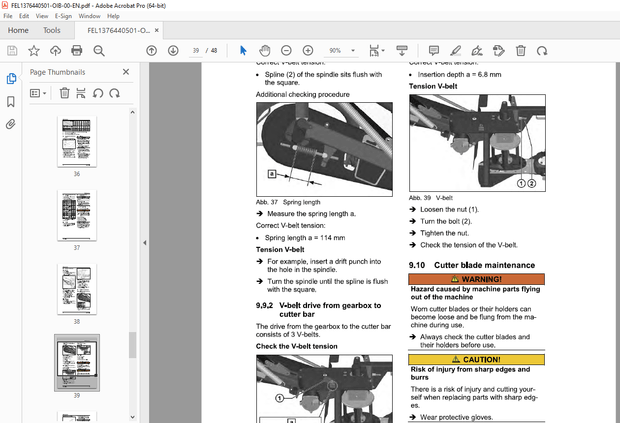Click the scrolling mode keyboard icon
This screenshot has width=620, height=423.
point(402,51)
